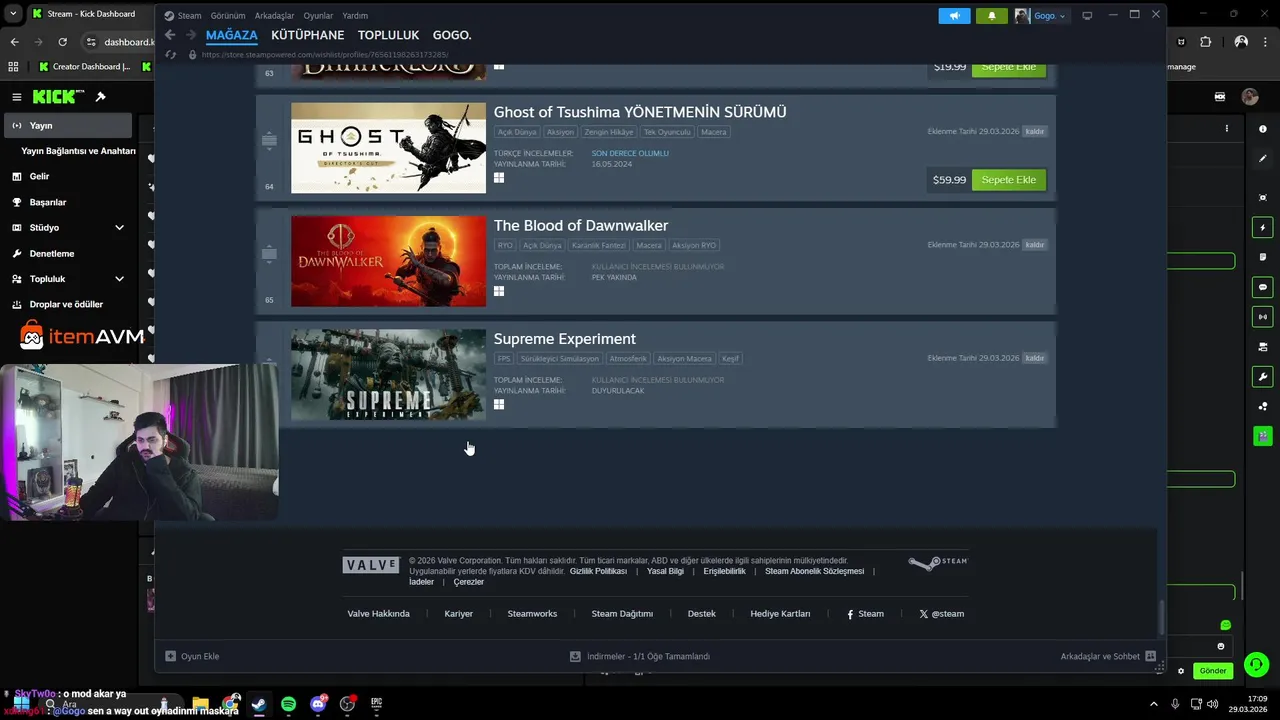Open the Yardım menu
The width and height of the screenshot is (1280, 720).
[355, 16]
